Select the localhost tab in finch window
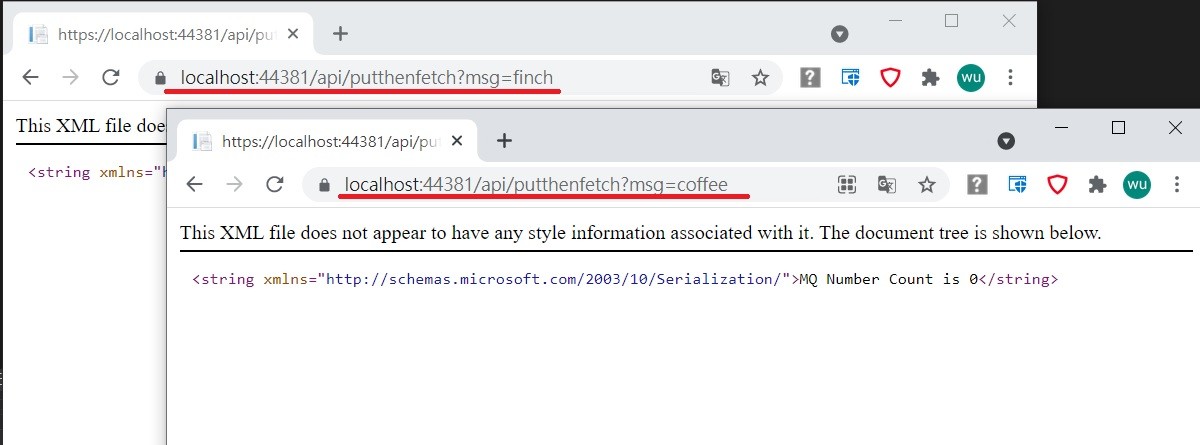The image size is (1200, 445). tap(165, 34)
